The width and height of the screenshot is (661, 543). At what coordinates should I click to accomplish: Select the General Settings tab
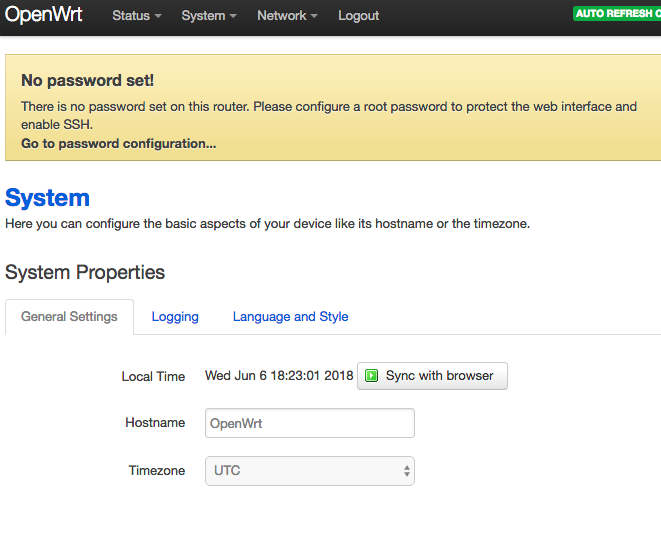(x=69, y=317)
